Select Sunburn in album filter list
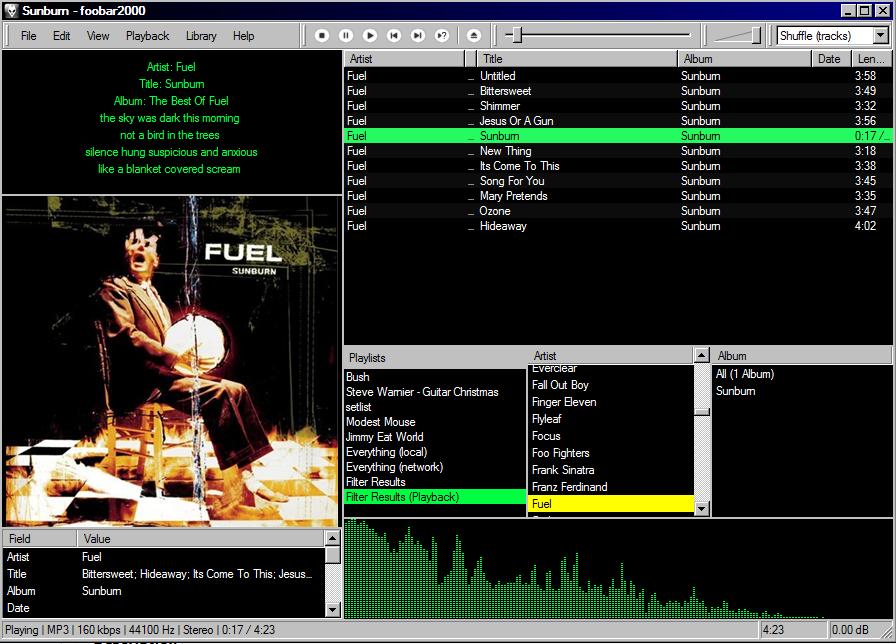The image size is (896, 644). [802, 391]
